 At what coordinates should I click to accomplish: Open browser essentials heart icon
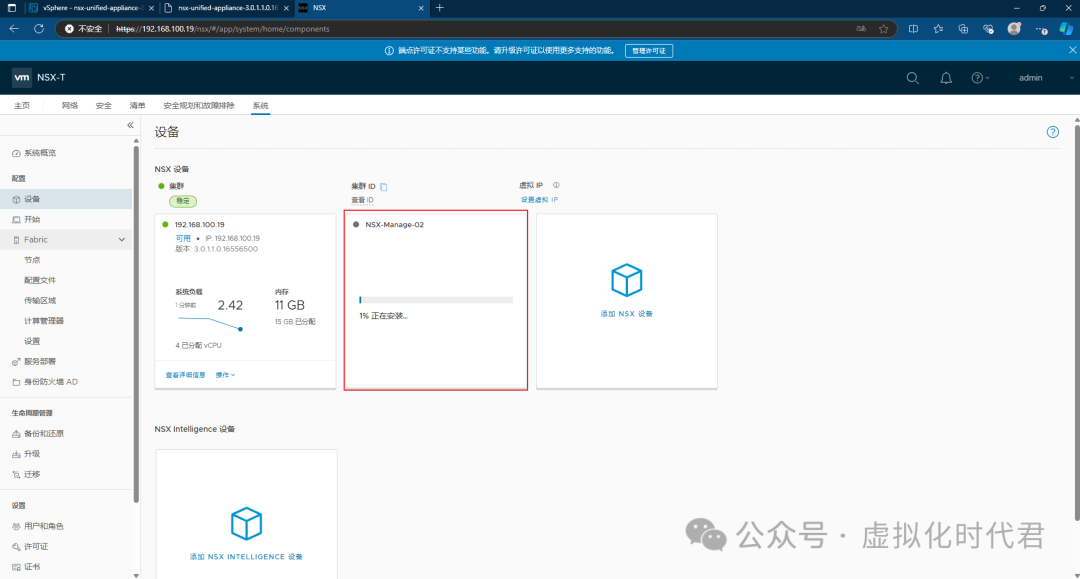[988, 29]
